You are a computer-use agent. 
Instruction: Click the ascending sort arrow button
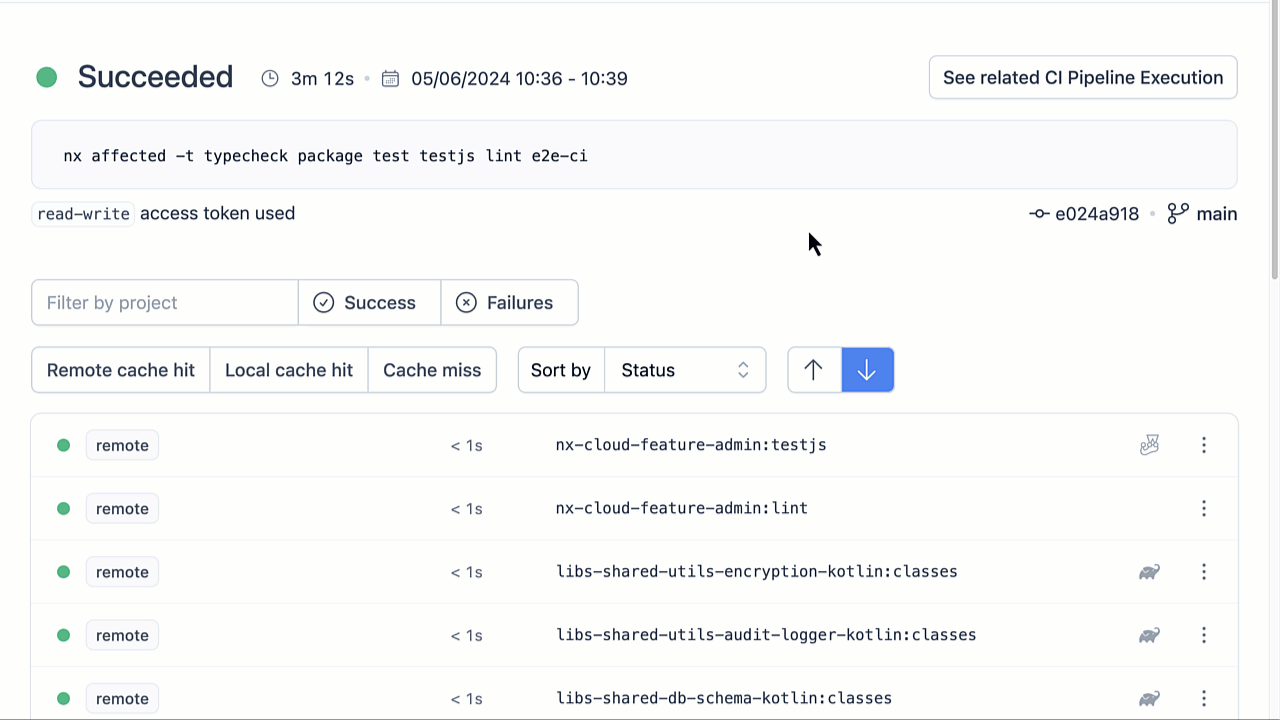[814, 370]
